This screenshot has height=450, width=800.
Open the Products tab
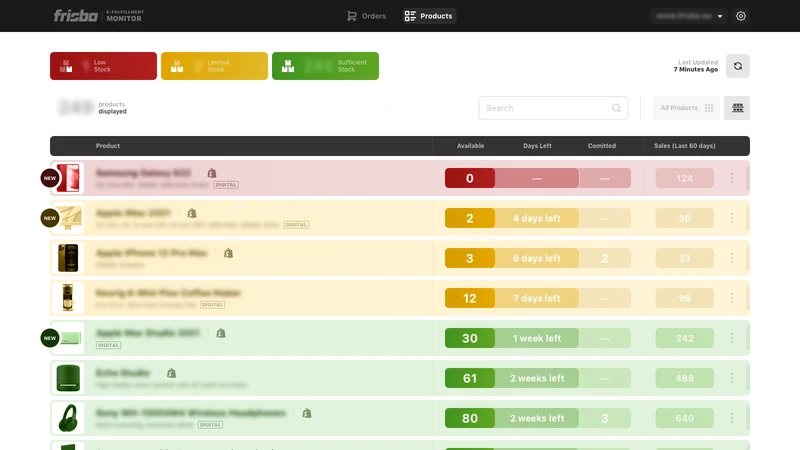(x=429, y=16)
